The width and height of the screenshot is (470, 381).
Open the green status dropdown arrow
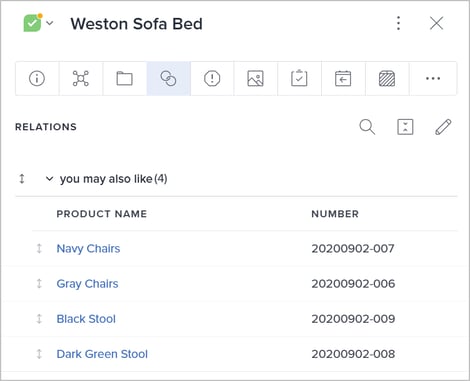[50, 23]
